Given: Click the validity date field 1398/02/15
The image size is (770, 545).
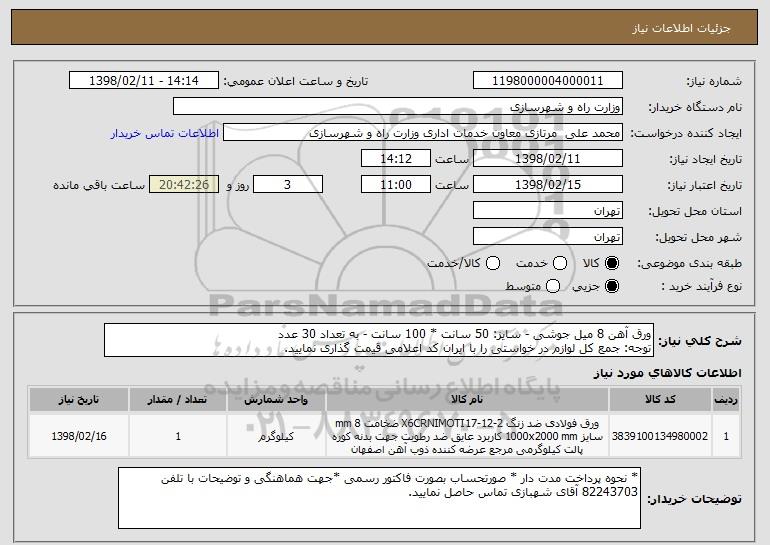Looking at the screenshot, I should [x=548, y=185].
